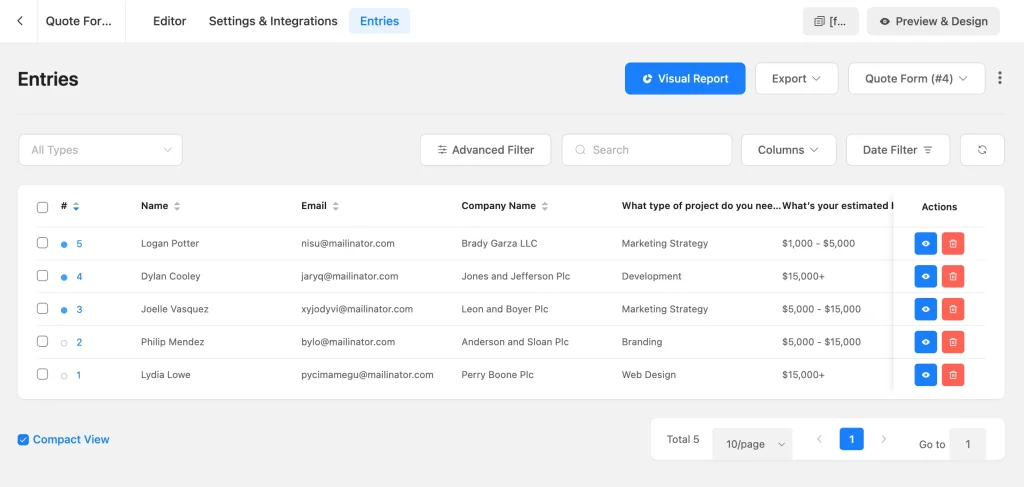The height and width of the screenshot is (487, 1024).
Task: Check the box for Logan Potter row
Action: click(42, 243)
